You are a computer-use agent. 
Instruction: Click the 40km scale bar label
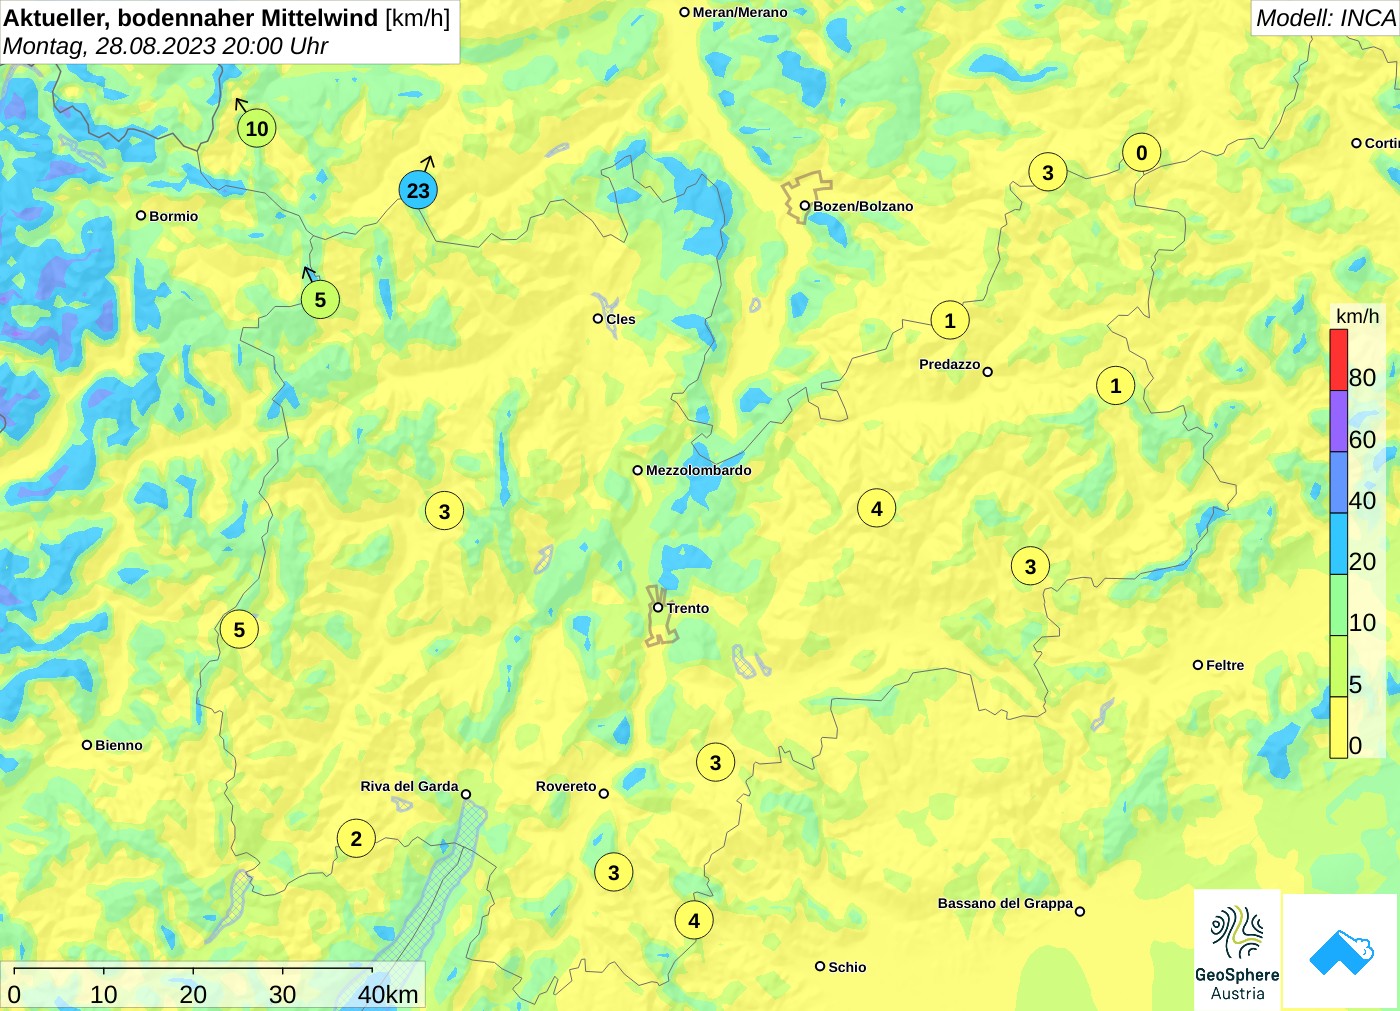[x=388, y=994]
